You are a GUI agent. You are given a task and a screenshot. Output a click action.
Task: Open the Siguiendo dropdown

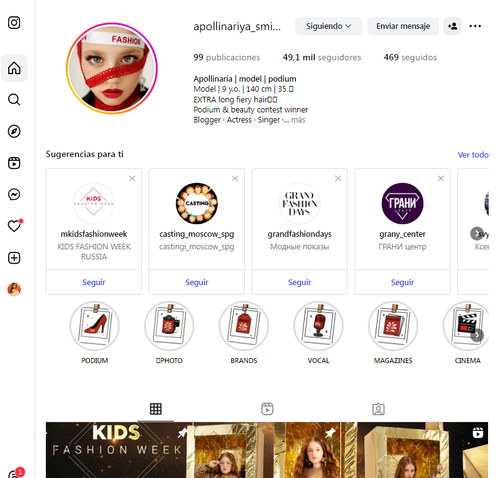pos(328,26)
